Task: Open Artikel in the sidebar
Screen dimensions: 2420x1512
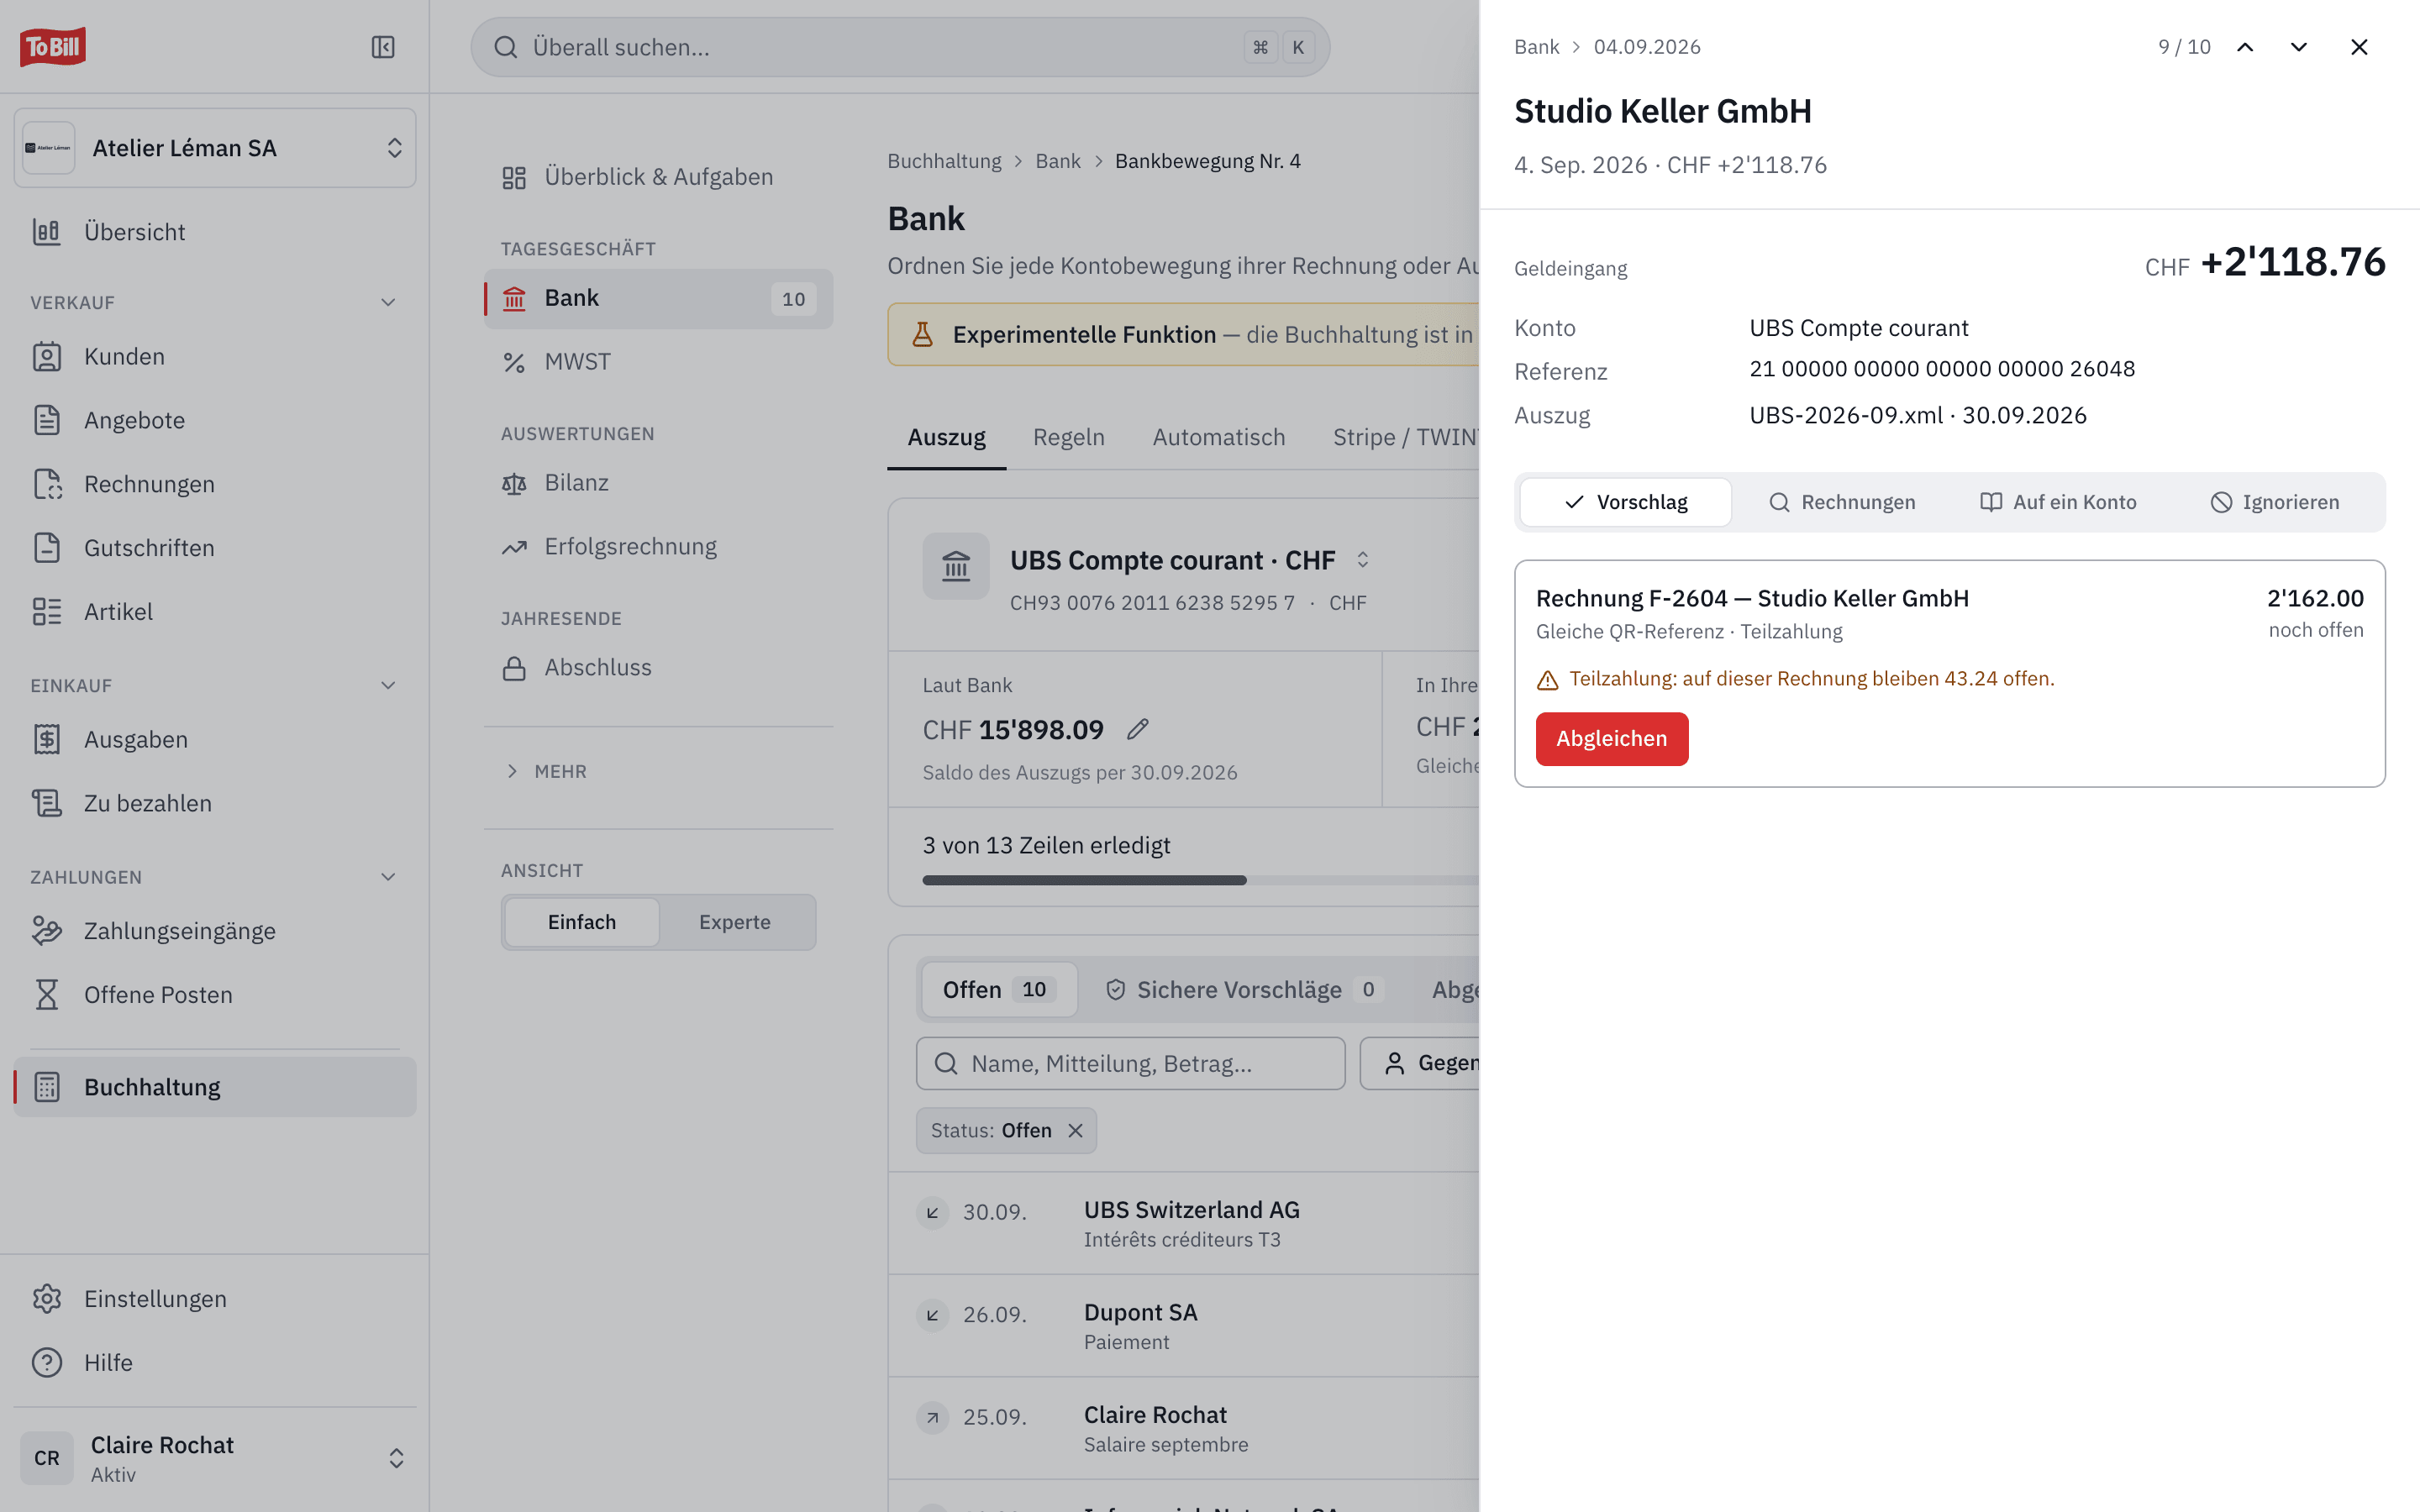Action: [215, 611]
